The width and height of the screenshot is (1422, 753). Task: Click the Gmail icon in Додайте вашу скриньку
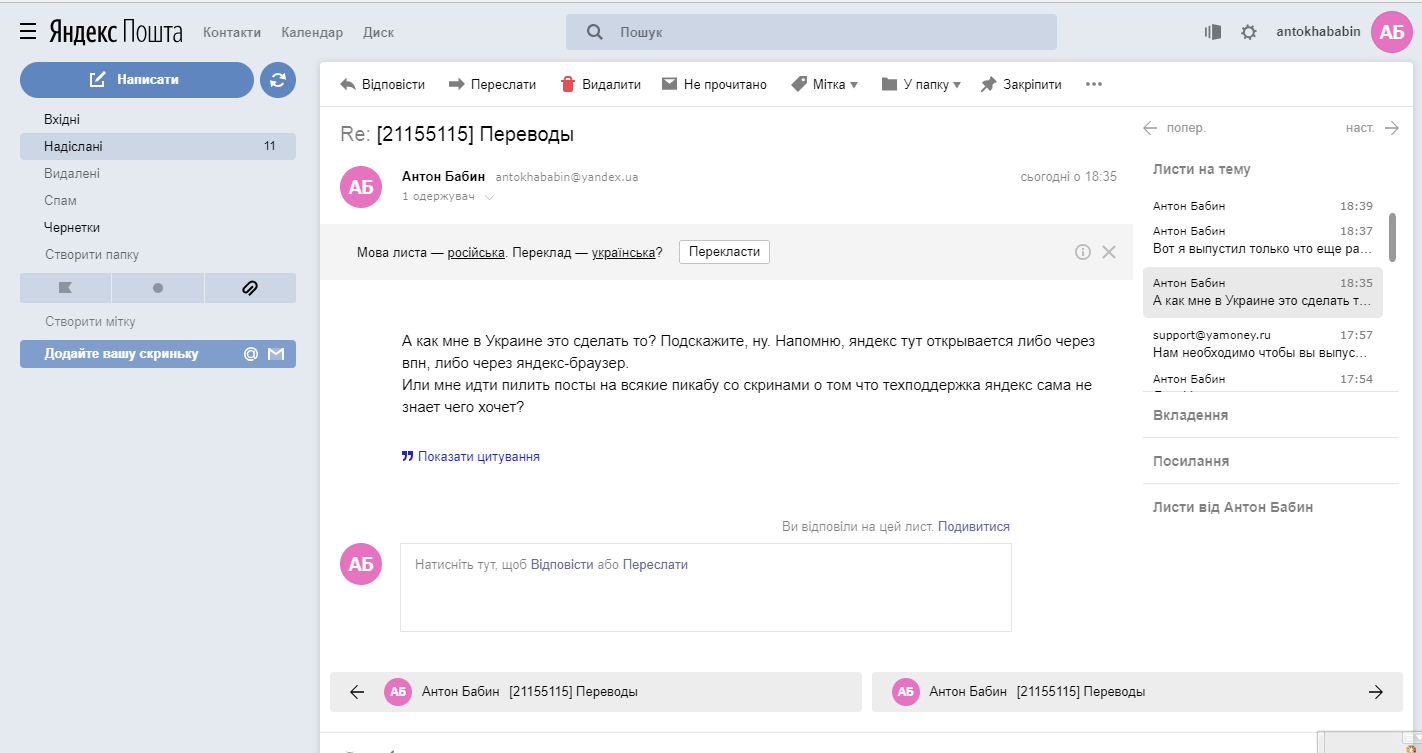pyautogui.click(x=276, y=354)
